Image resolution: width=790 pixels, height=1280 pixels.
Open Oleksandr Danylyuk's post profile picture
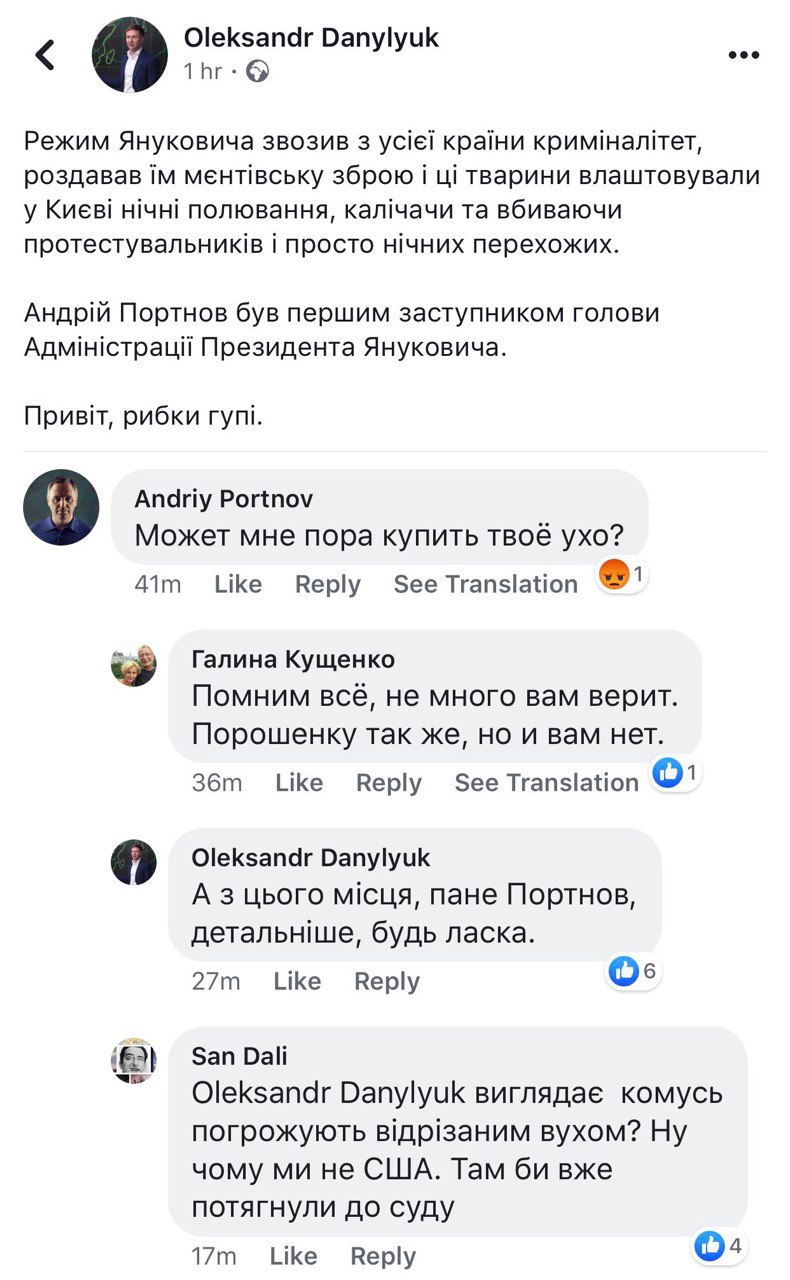coord(130,55)
